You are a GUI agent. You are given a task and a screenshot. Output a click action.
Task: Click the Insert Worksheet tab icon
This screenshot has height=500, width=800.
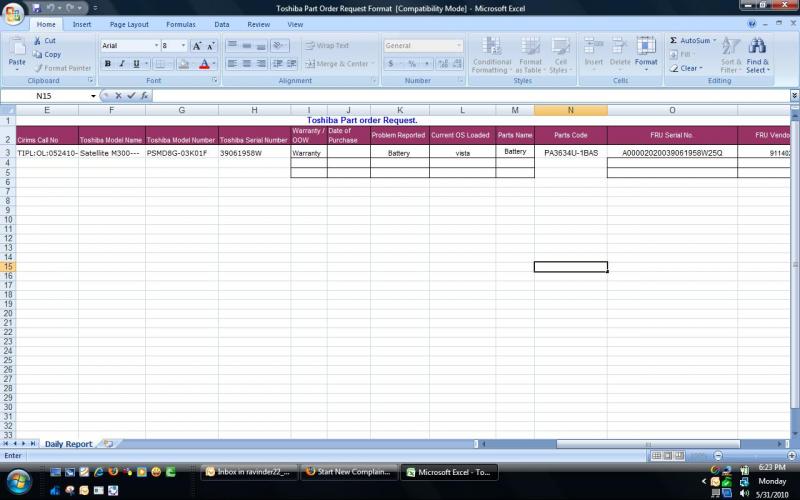[x=108, y=443]
